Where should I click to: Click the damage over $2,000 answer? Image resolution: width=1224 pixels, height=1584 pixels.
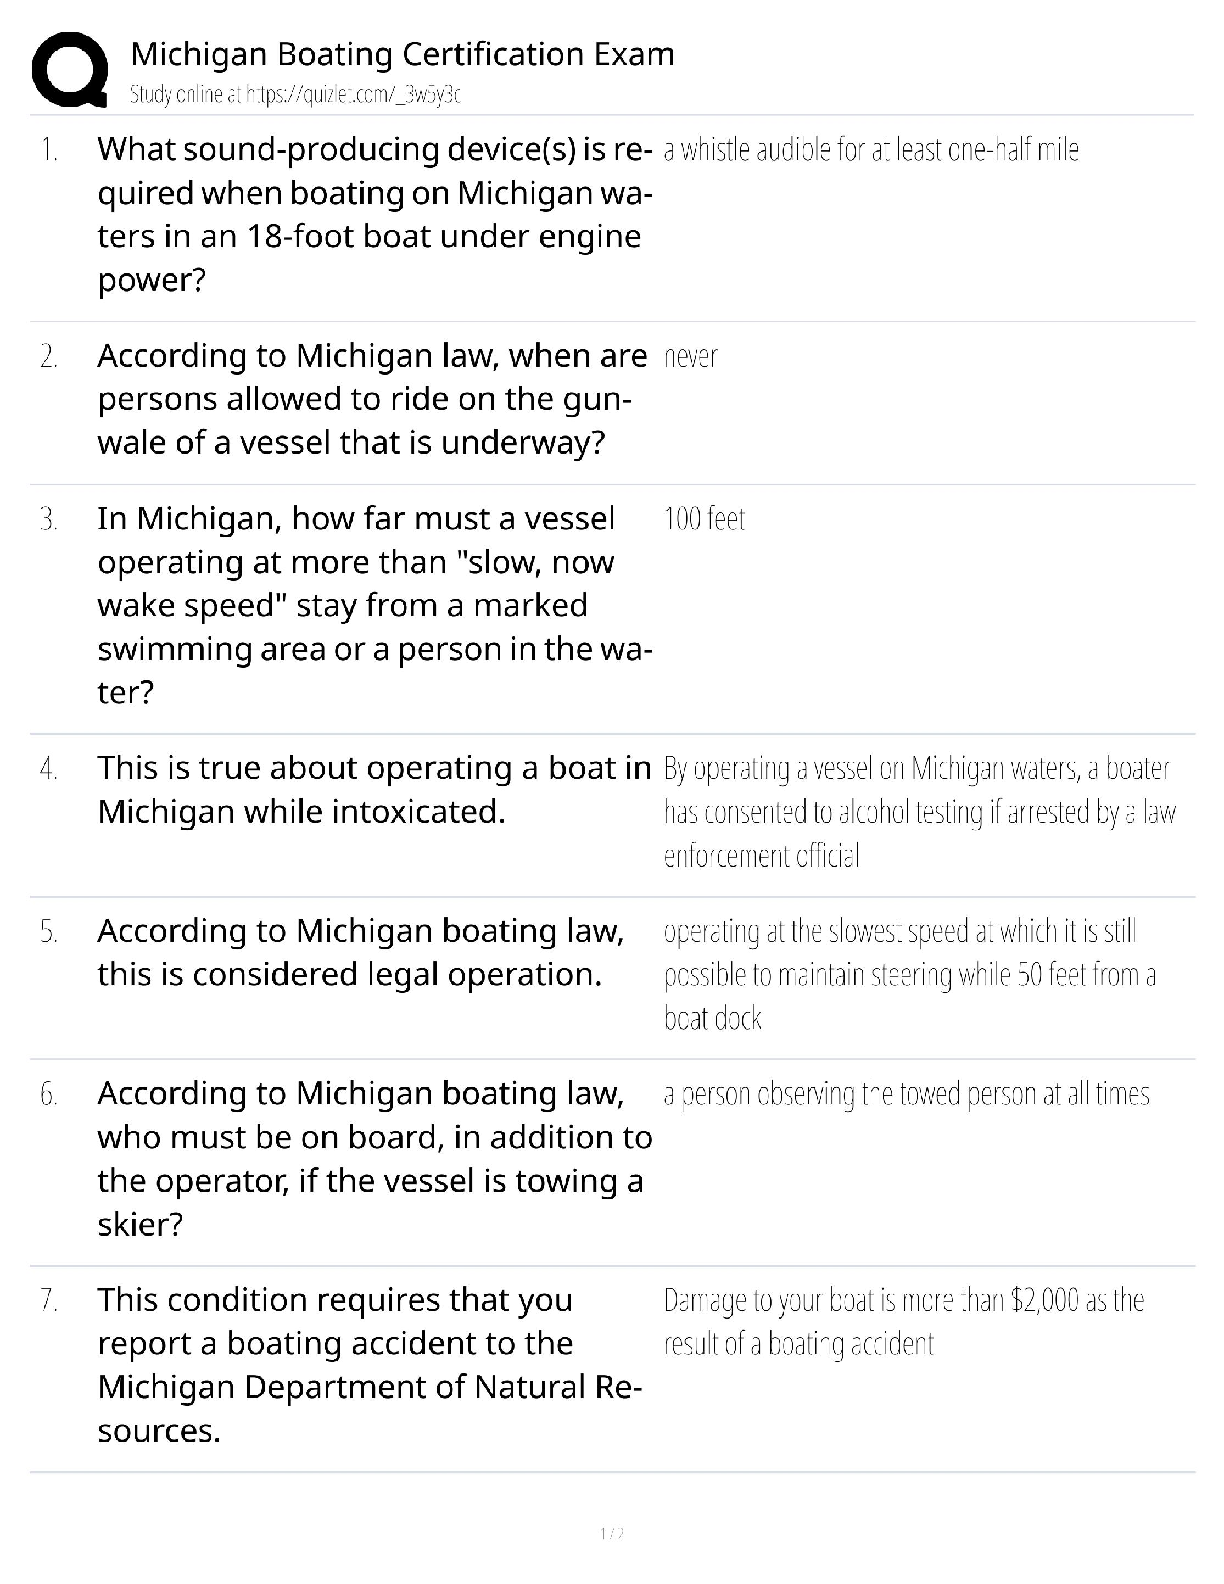pos(903,1321)
